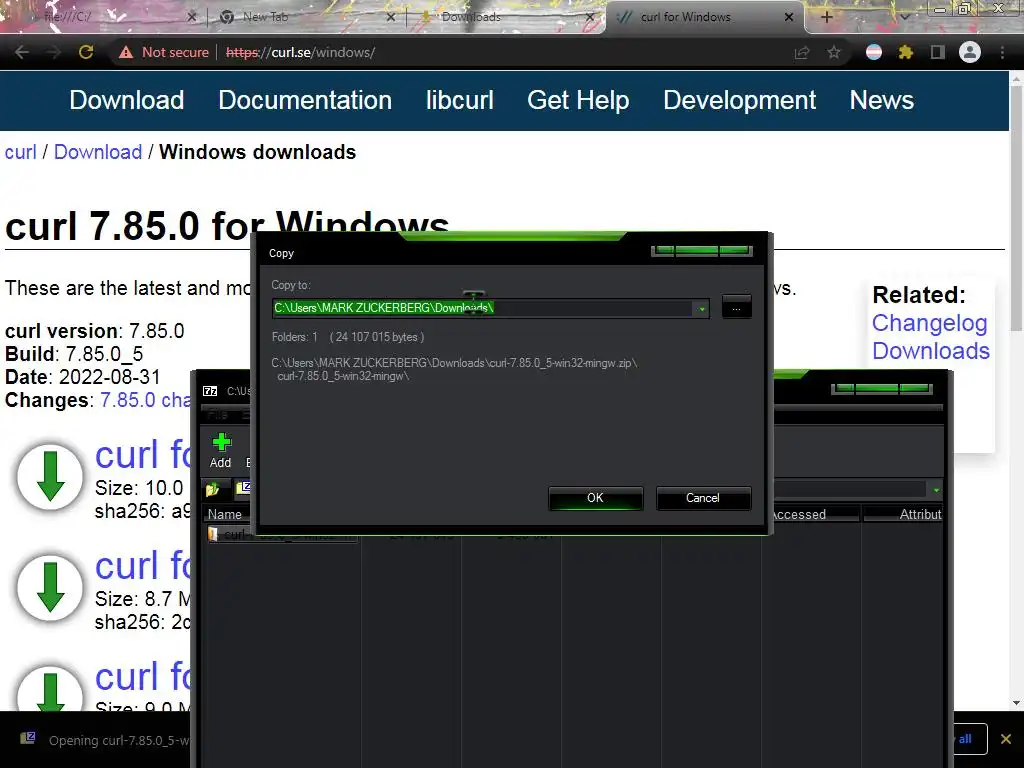Open the Development menu
Screen dimensions: 1024x768
click(x=739, y=100)
